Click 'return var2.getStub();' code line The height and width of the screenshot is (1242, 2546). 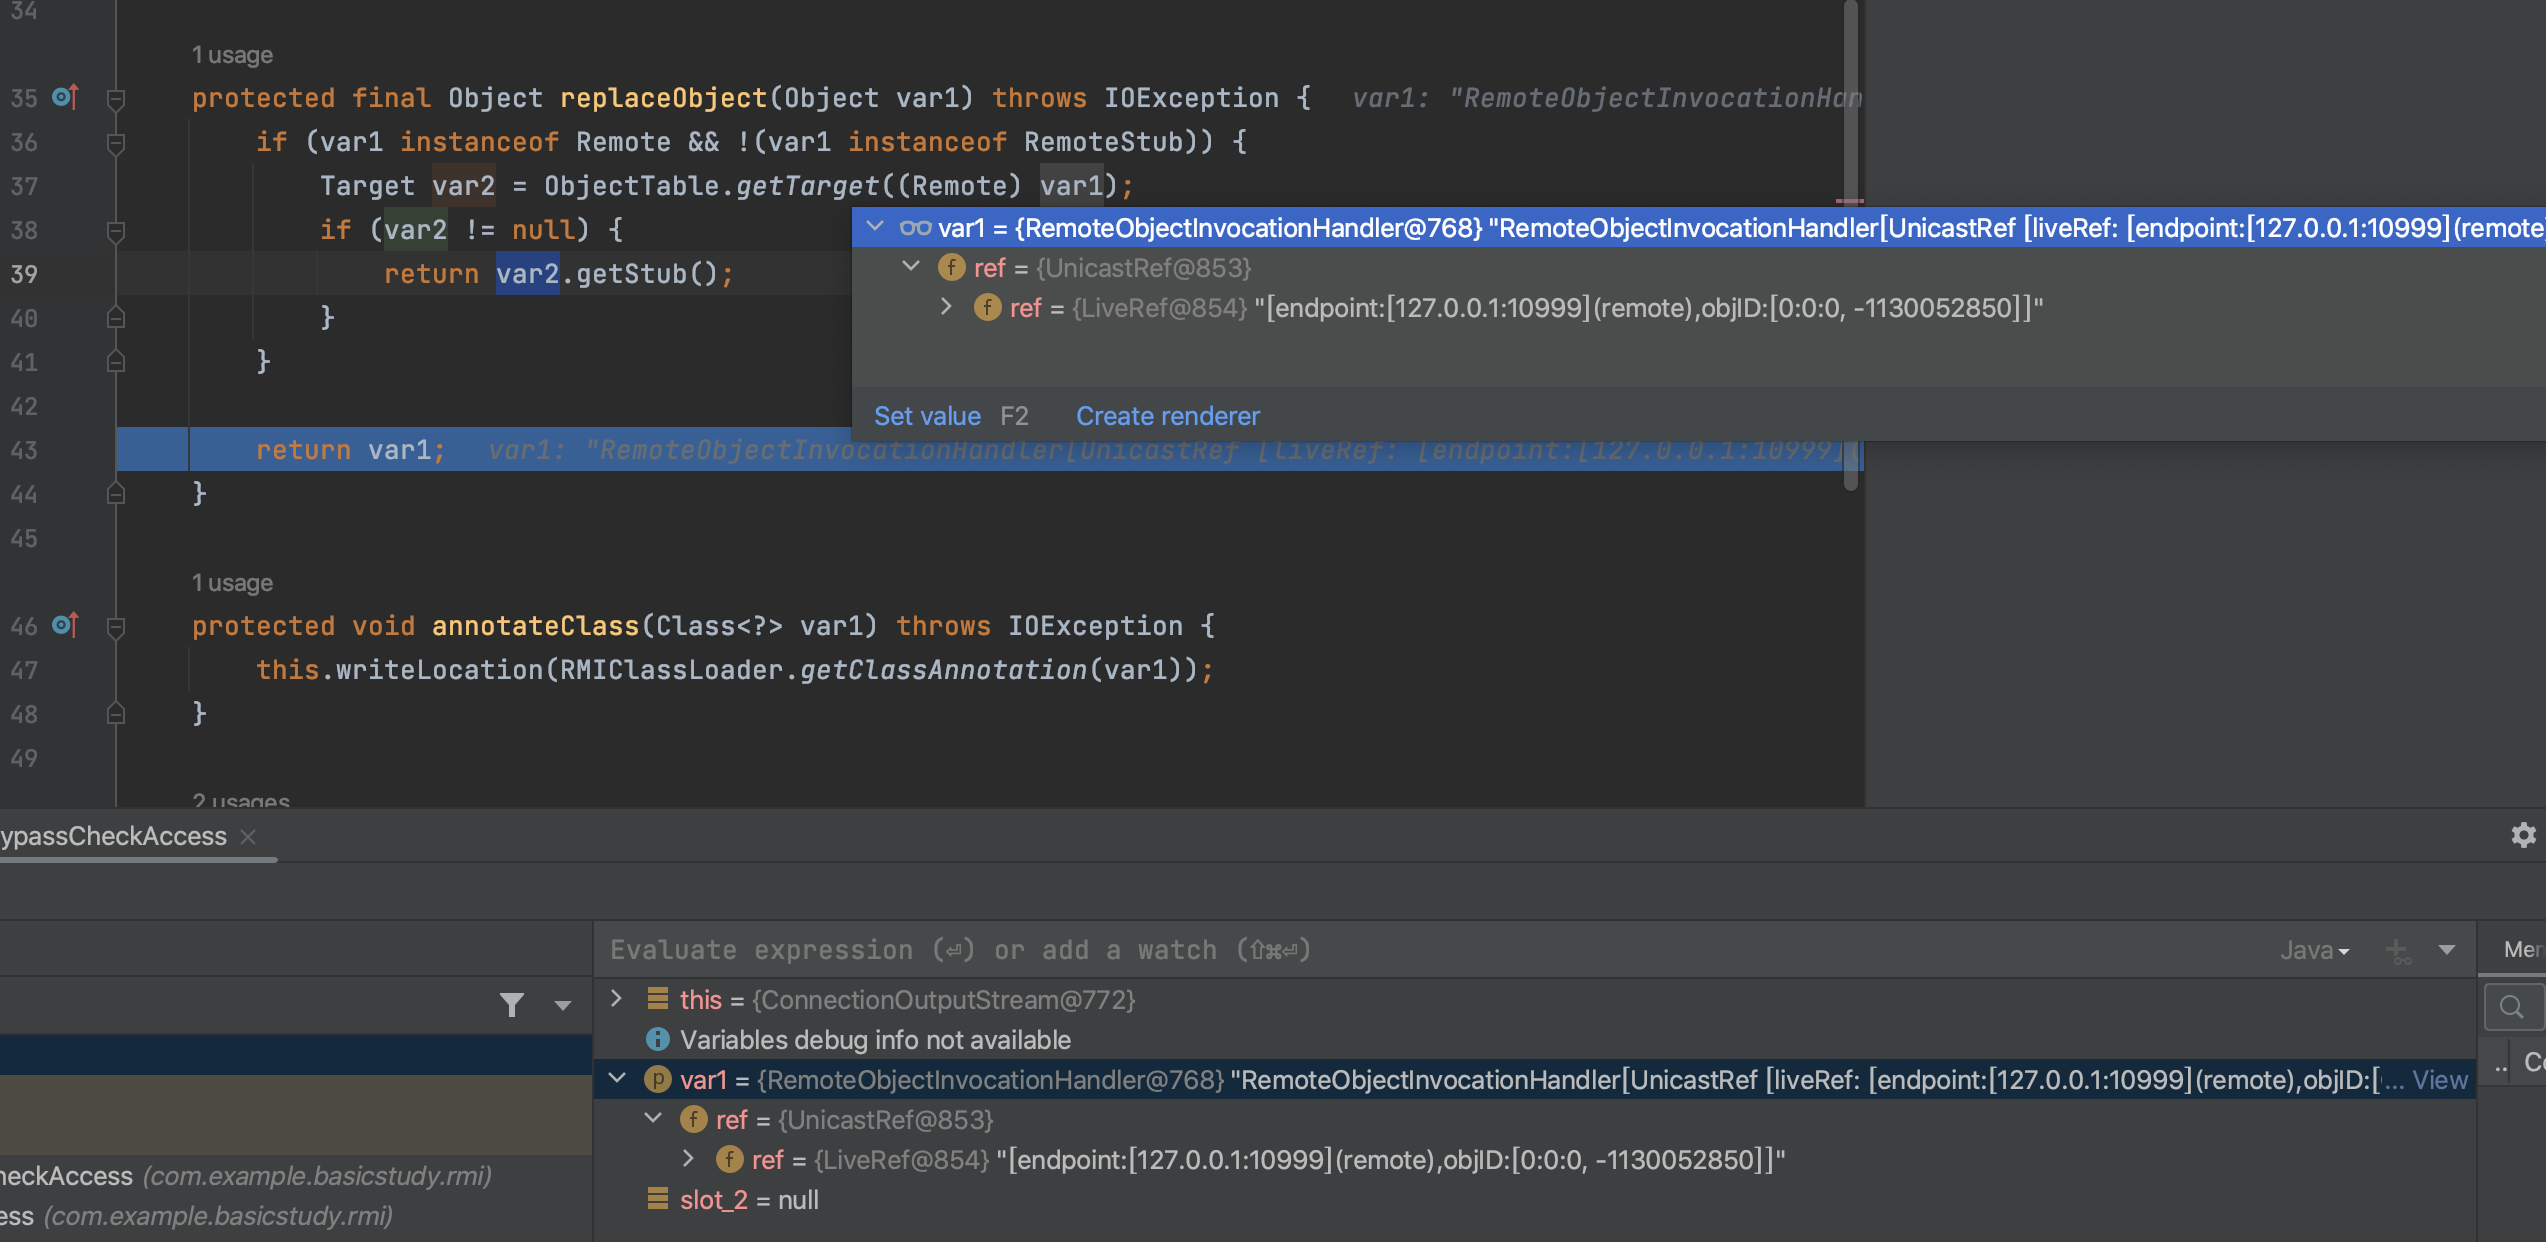pos(559,274)
